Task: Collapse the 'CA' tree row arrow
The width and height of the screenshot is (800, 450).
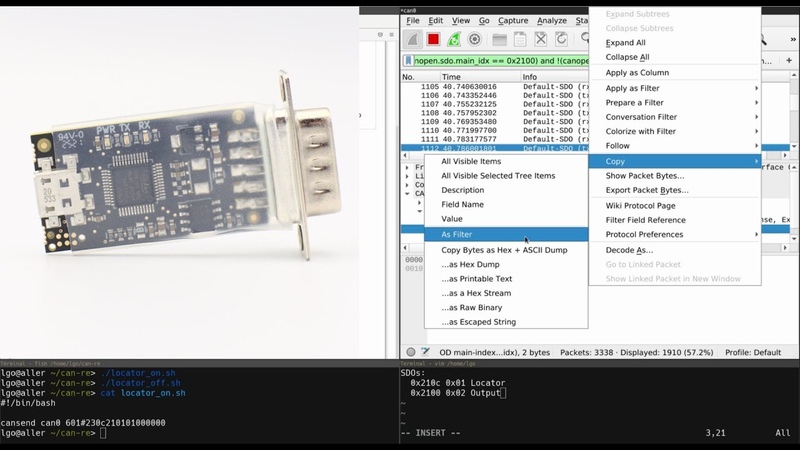Action: [x=407, y=194]
